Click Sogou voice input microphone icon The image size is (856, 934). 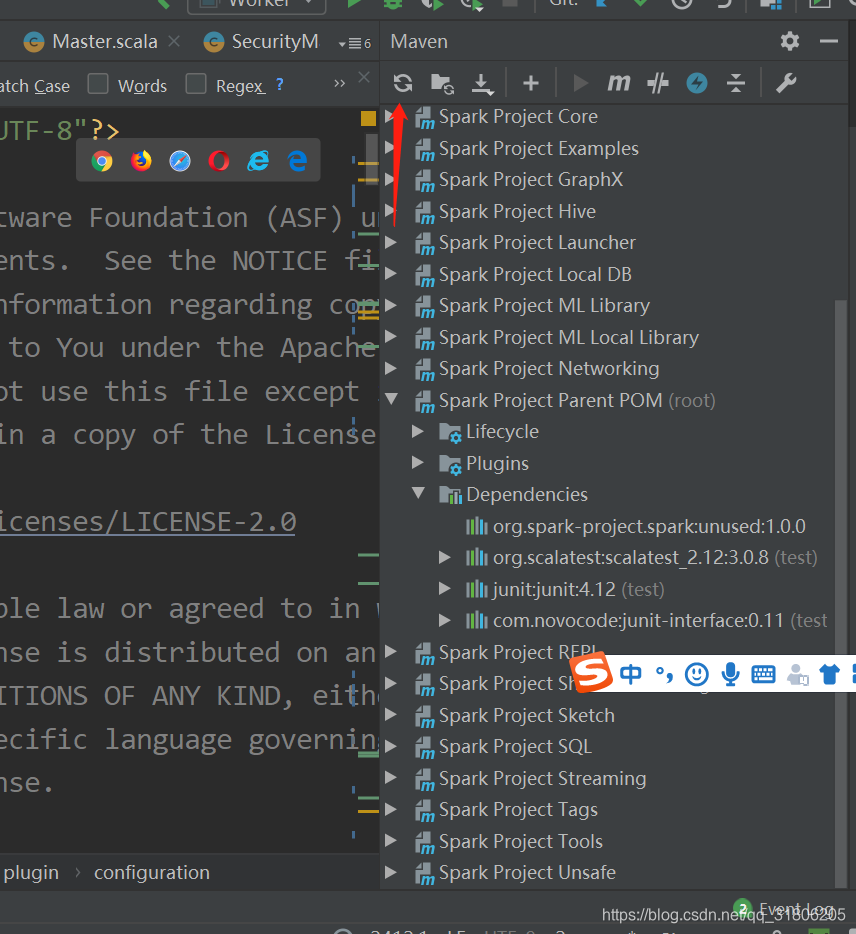(x=730, y=674)
